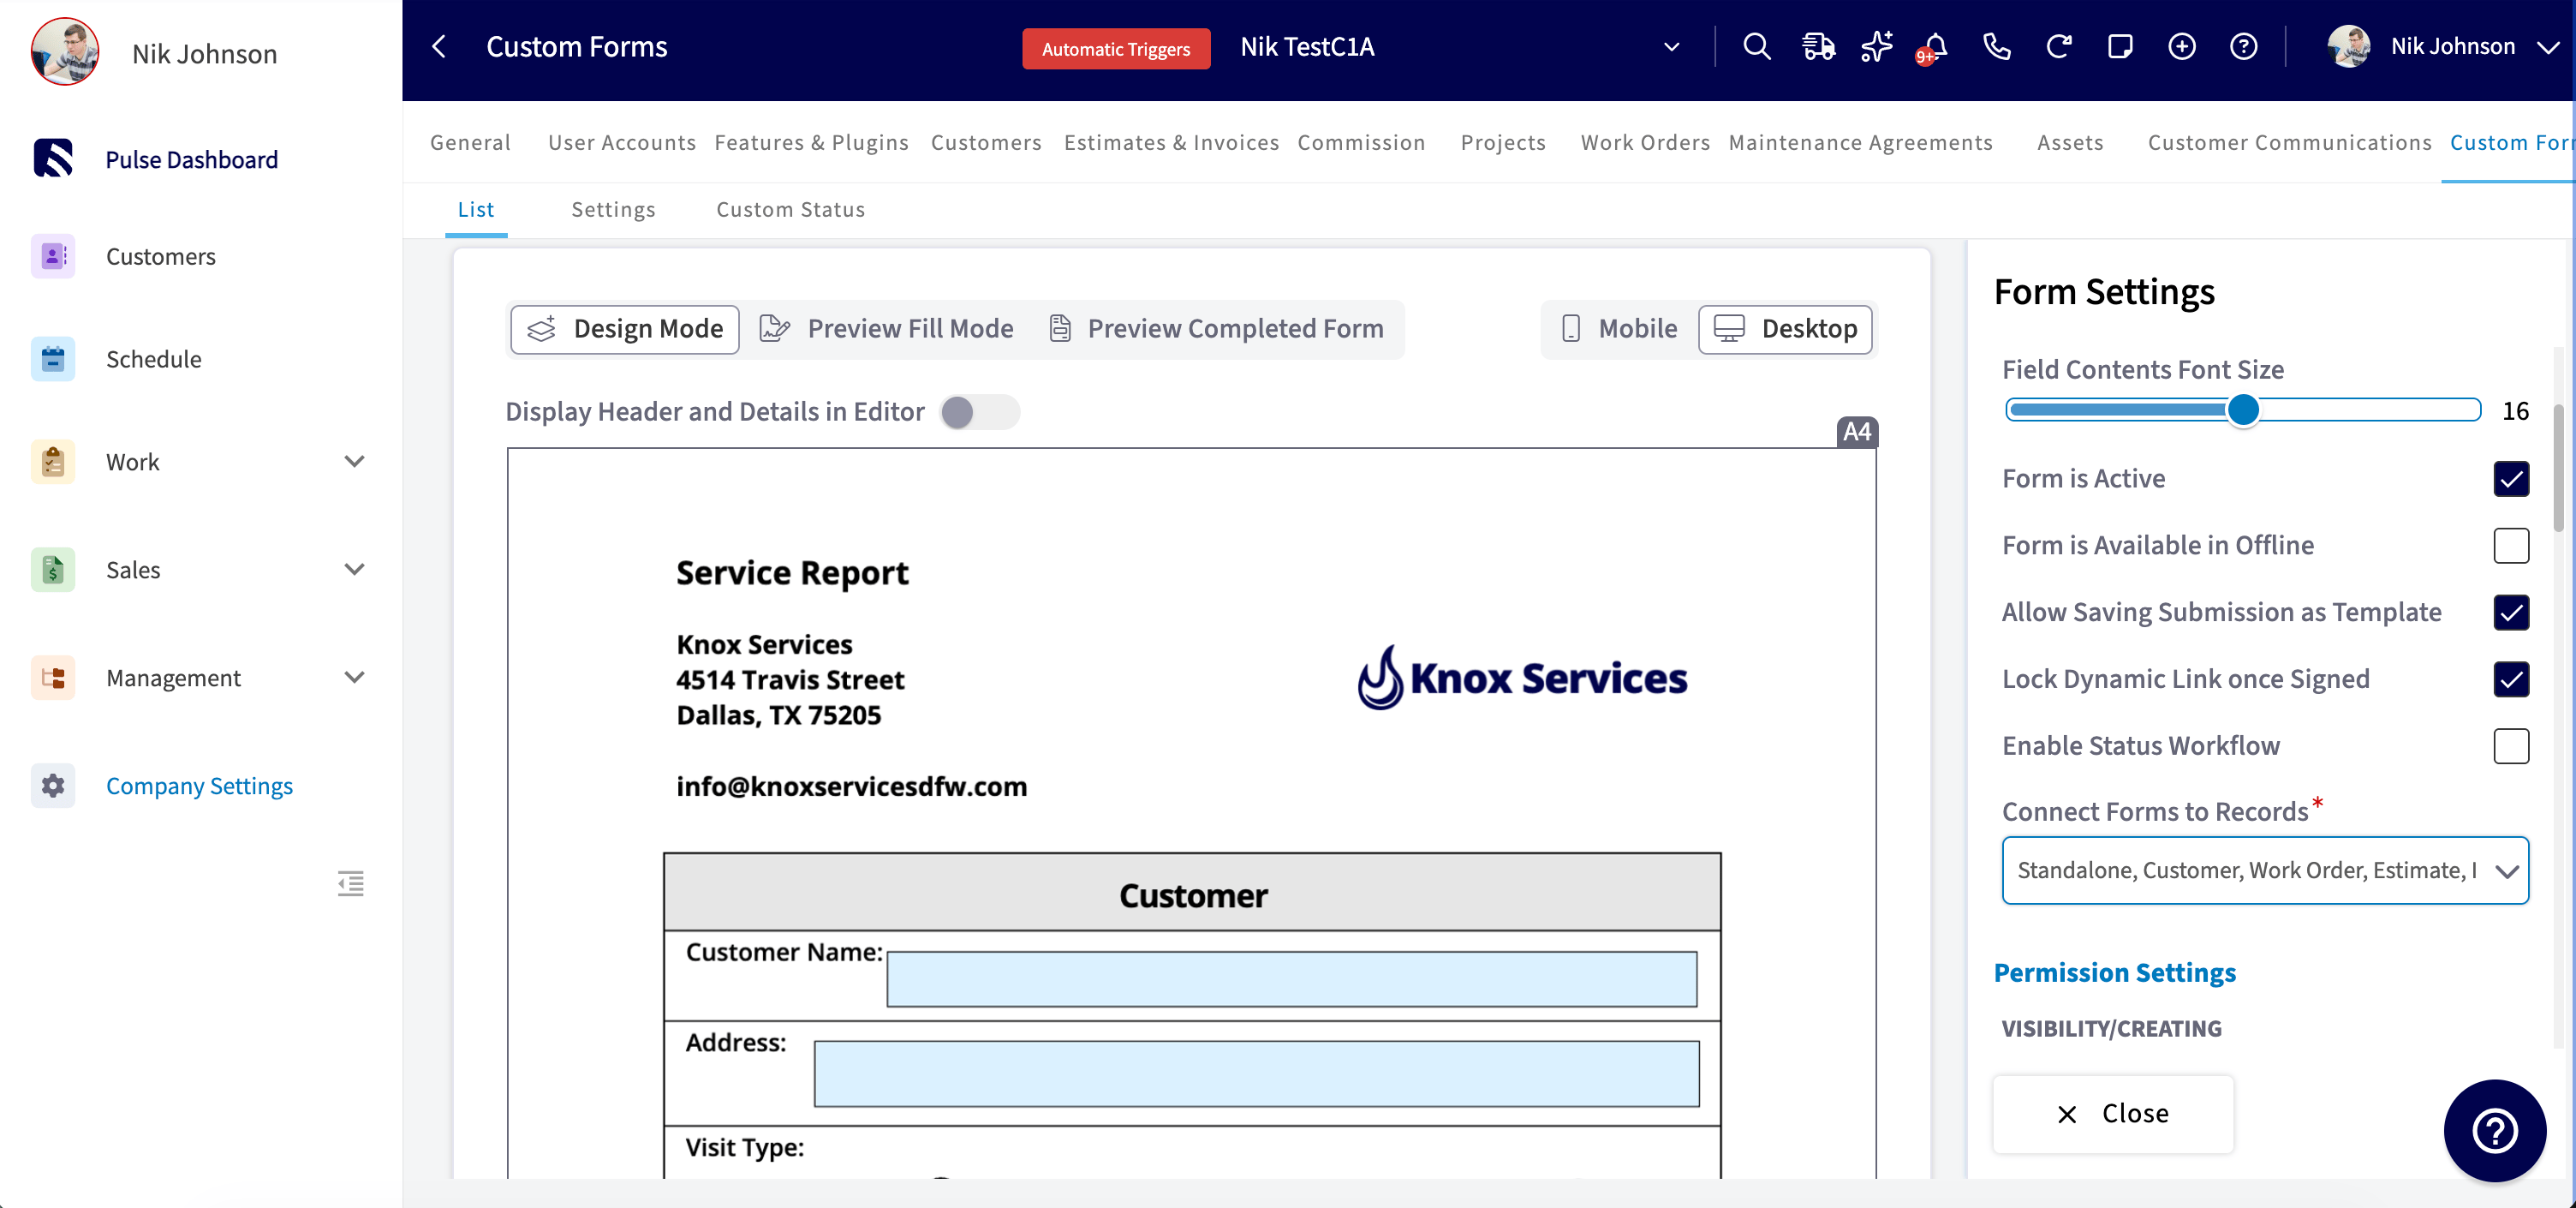Click the plus circle add icon

2182,47
